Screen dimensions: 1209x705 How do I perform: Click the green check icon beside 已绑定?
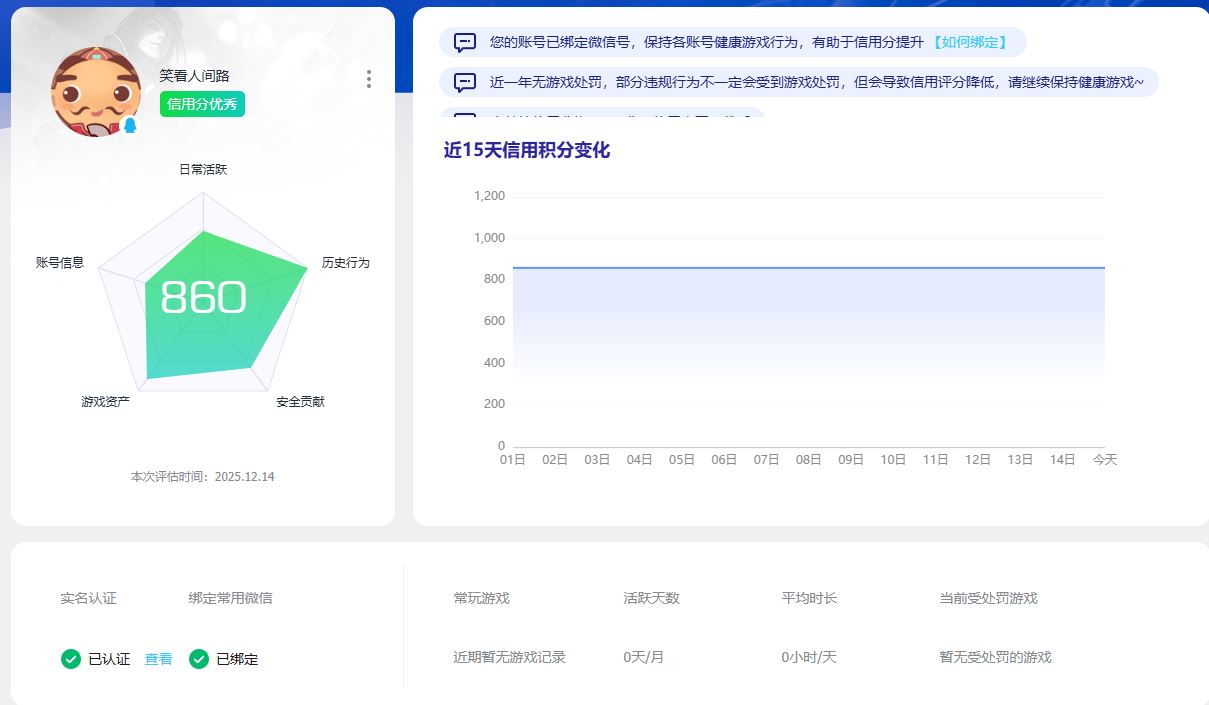tap(198, 659)
